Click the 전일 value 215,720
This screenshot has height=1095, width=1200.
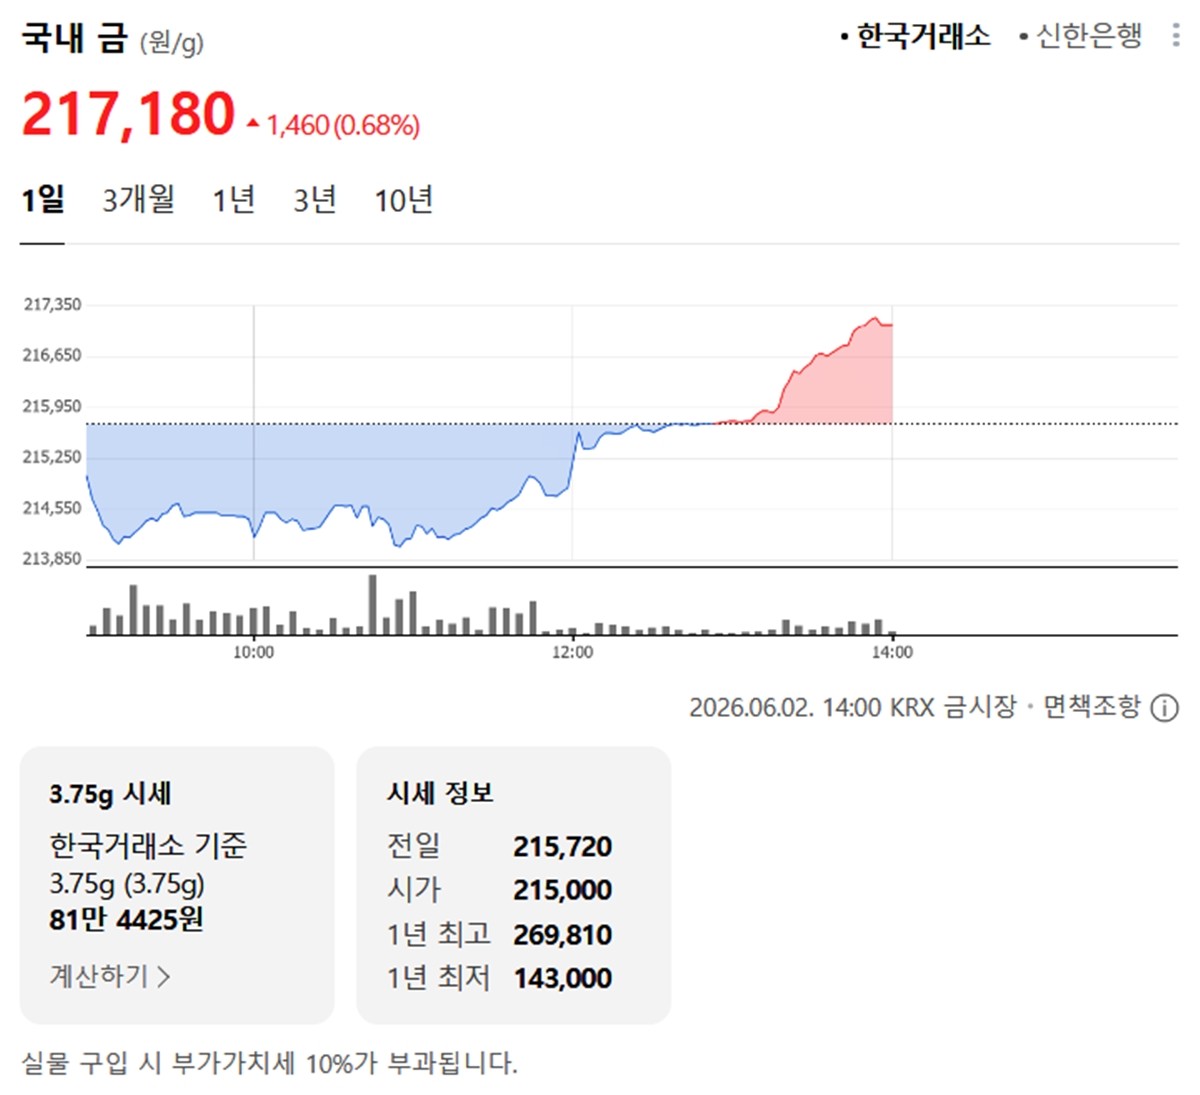[x=562, y=847]
